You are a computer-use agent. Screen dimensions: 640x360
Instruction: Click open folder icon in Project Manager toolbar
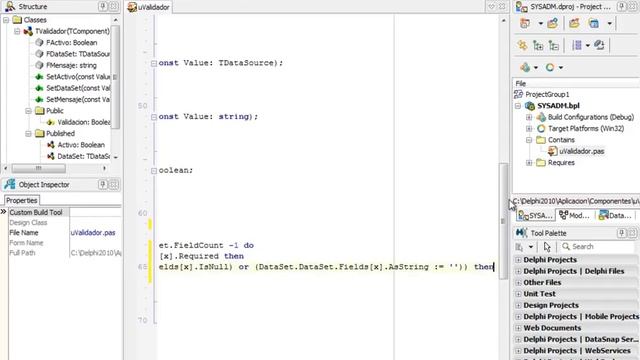pos(574,24)
